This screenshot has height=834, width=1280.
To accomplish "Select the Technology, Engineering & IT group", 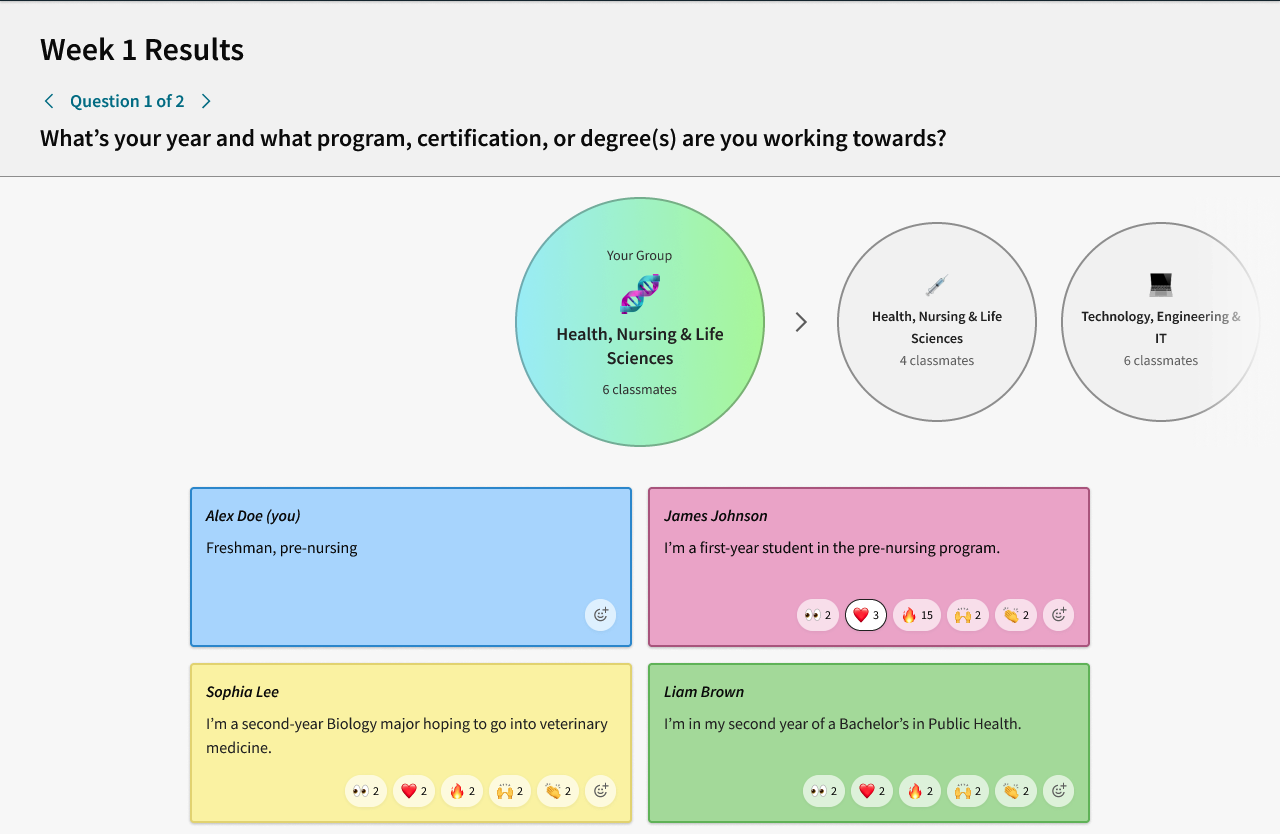I will pyautogui.click(x=1160, y=321).
